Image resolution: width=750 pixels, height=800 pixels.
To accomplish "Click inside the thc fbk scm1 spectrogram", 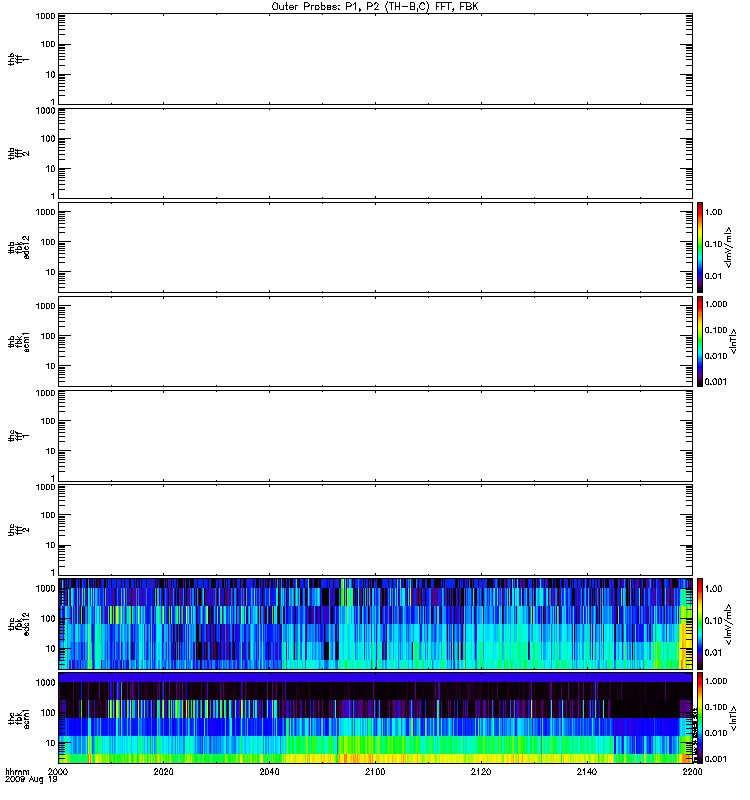I will pos(375,718).
